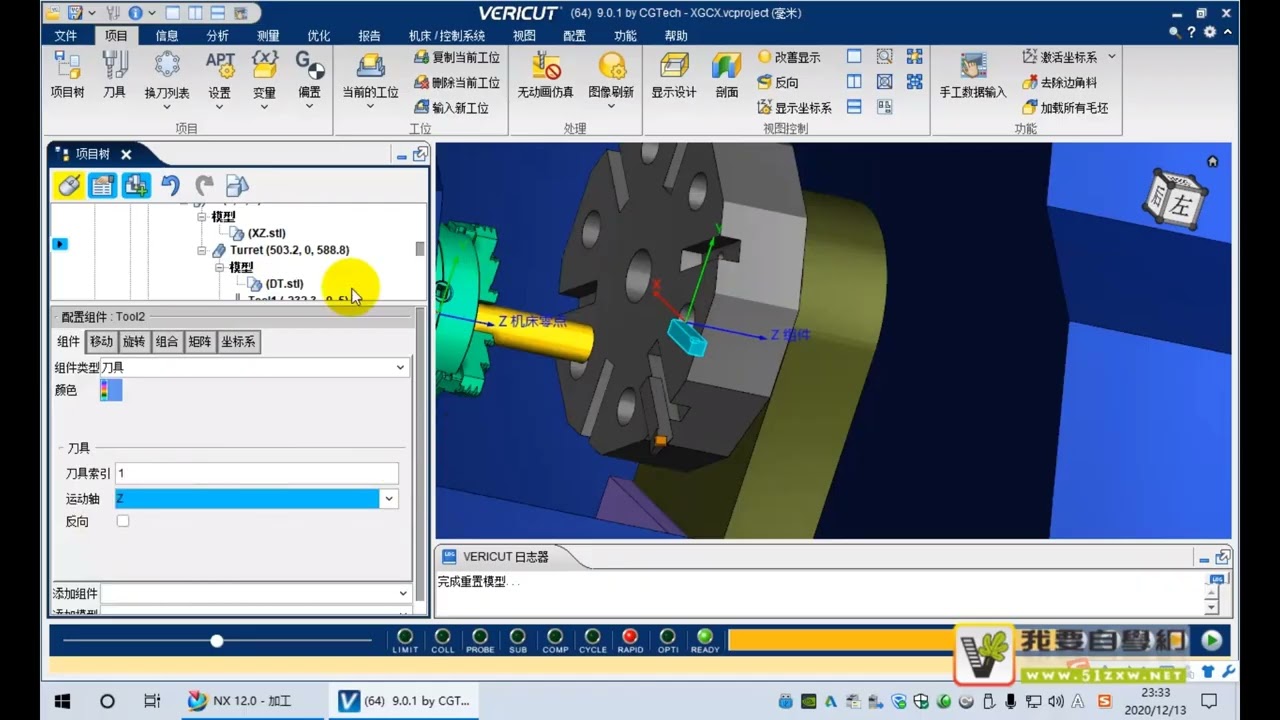This screenshot has width=1280, height=720.
Task: Click the fit view icon in 视图控制
Action: click(884, 82)
